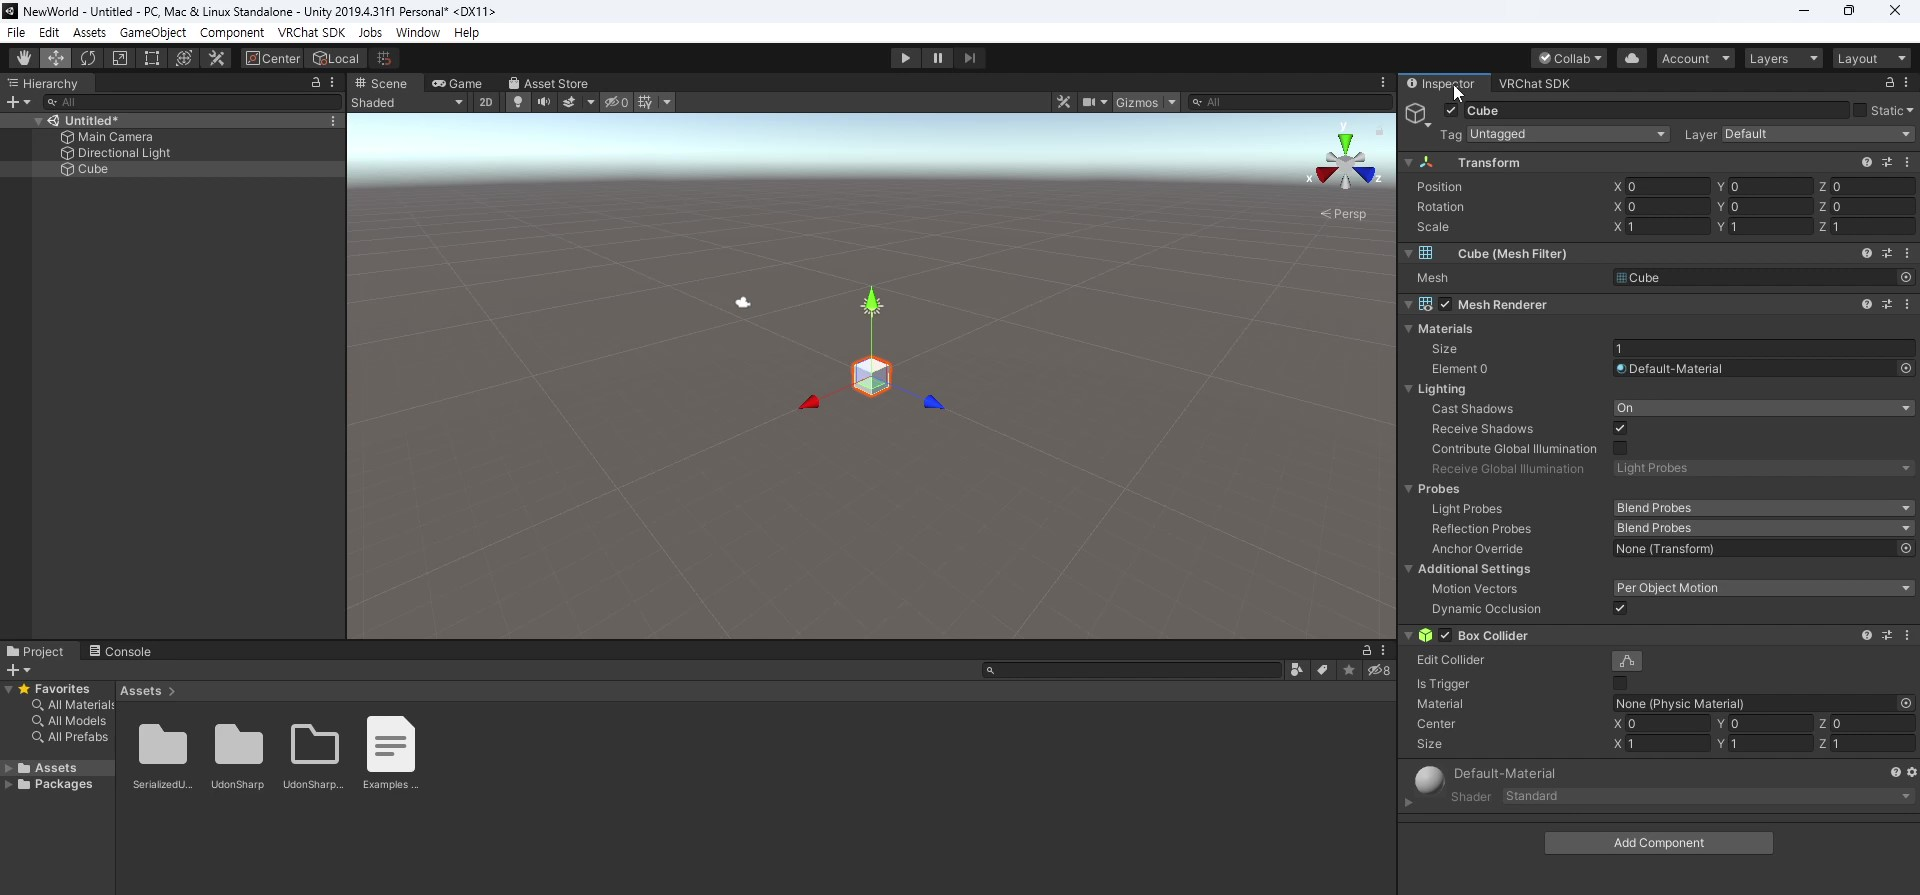Open the GameObject menu
This screenshot has height=895, width=1920.
pos(153,32)
